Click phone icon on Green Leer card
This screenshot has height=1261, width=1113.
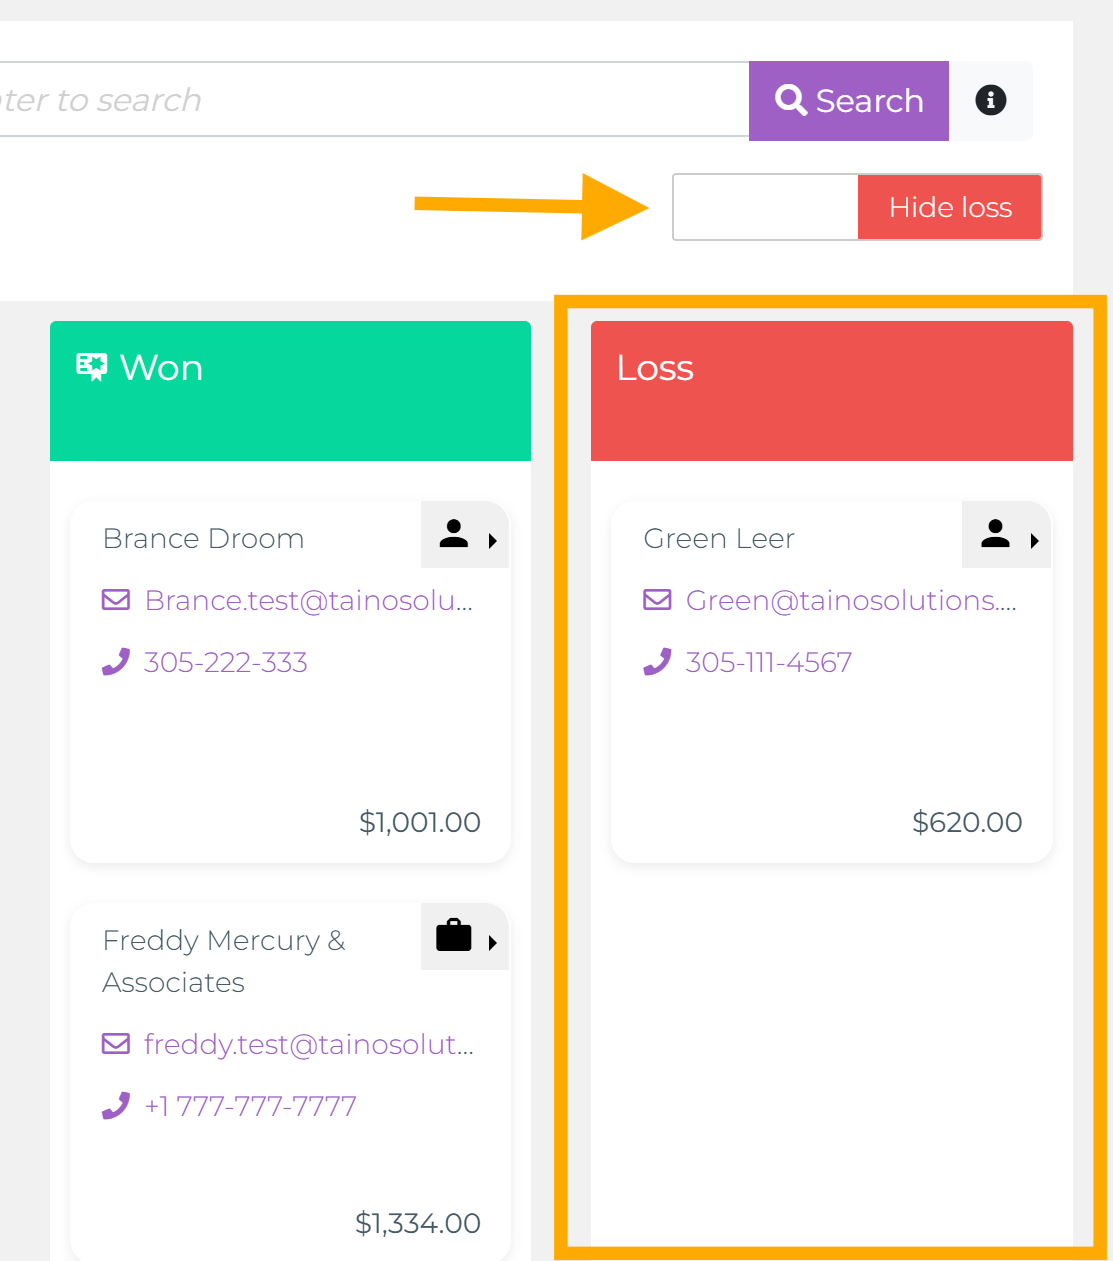point(657,662)
